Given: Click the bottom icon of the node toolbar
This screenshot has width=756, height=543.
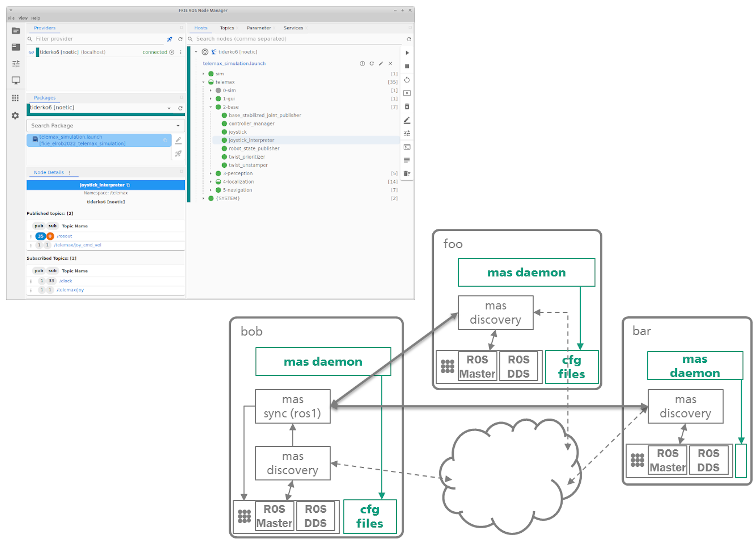Looking at the screenshot, I should 407,173.
